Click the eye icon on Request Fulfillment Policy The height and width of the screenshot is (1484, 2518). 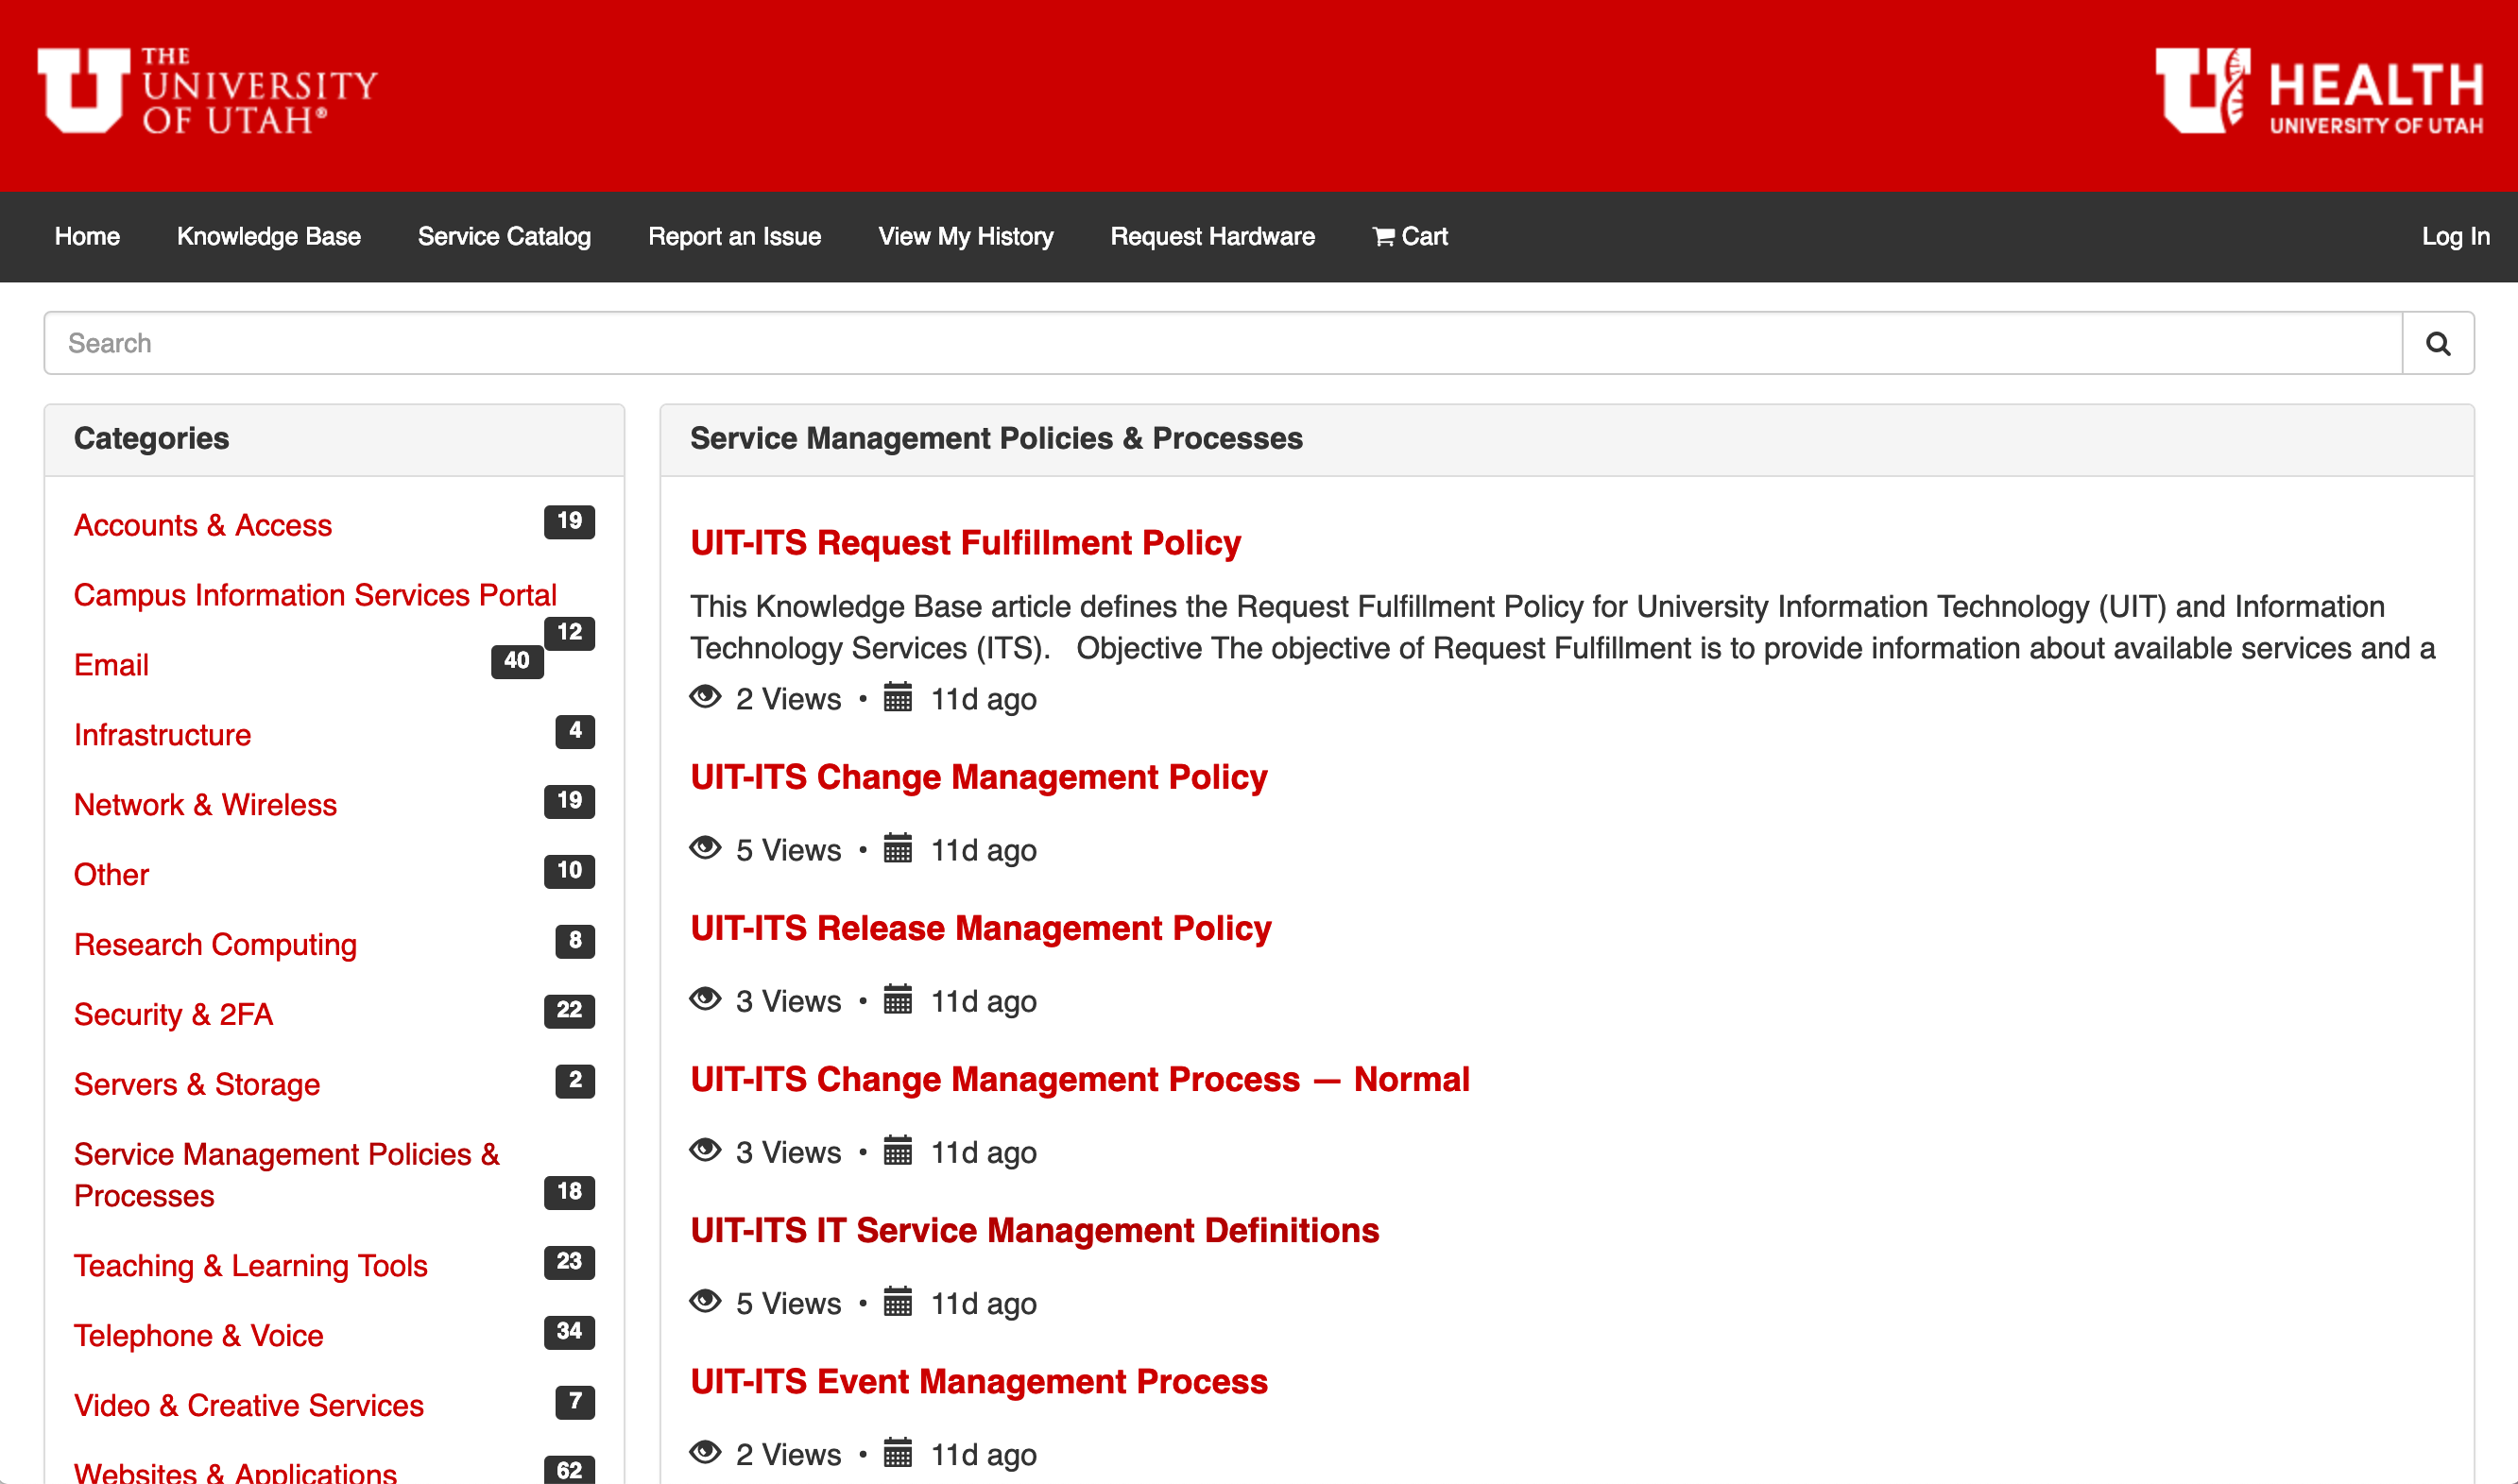[707, 700]
